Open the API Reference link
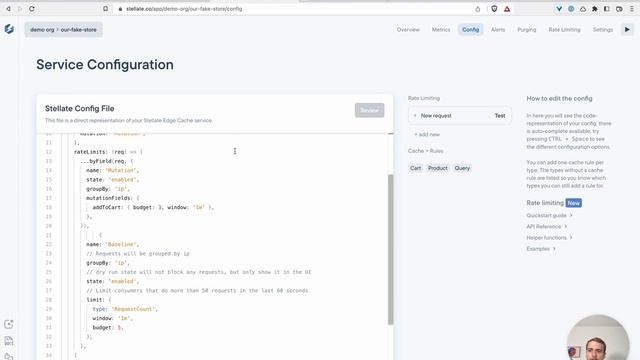This screenshot has width=640, height=360. [547, 226]
